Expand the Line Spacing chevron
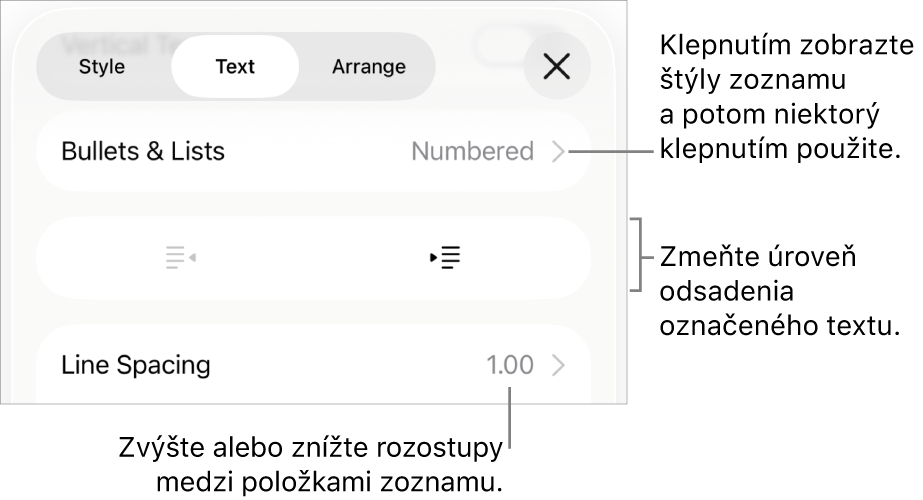Image resolution: width=923 pixels, height=500 pixels. [x=558, y=366]
